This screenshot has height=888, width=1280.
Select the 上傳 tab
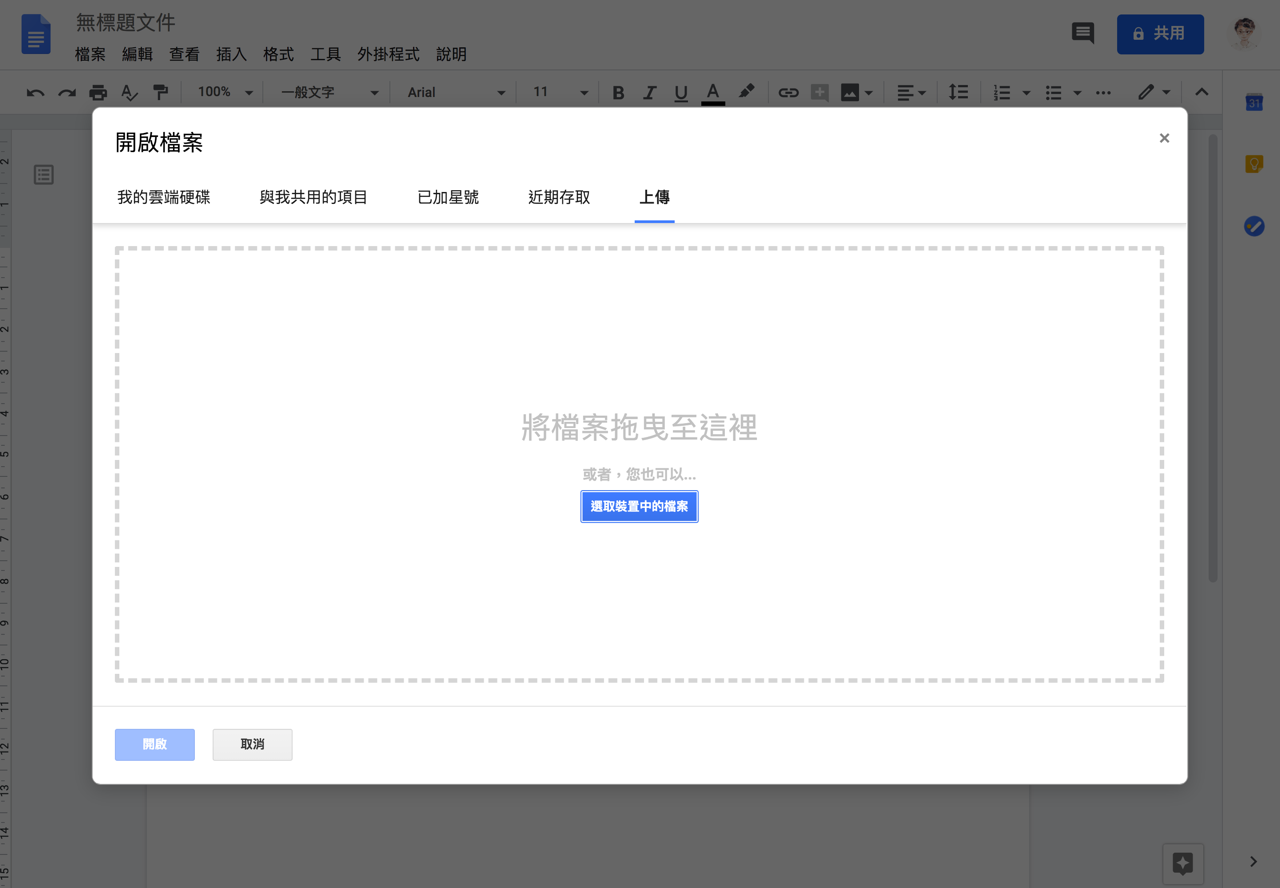pyautogui.click(x=654, y=197)
